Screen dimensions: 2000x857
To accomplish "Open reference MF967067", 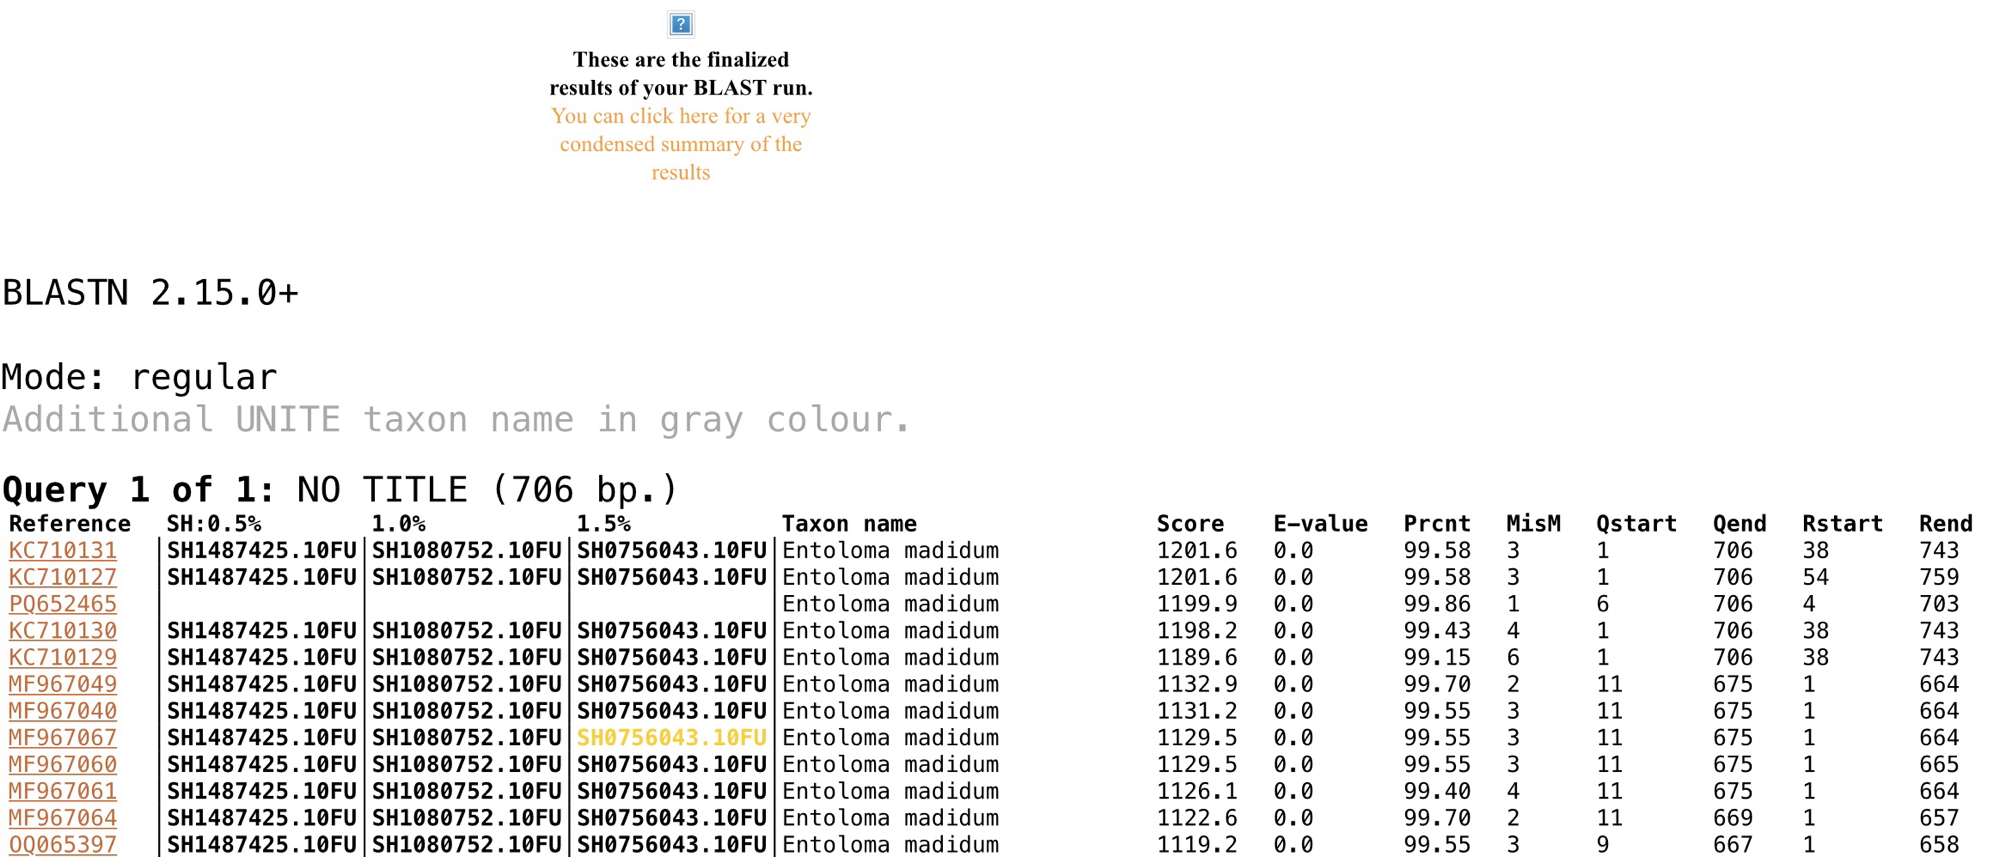I will (x=62, y=738).
